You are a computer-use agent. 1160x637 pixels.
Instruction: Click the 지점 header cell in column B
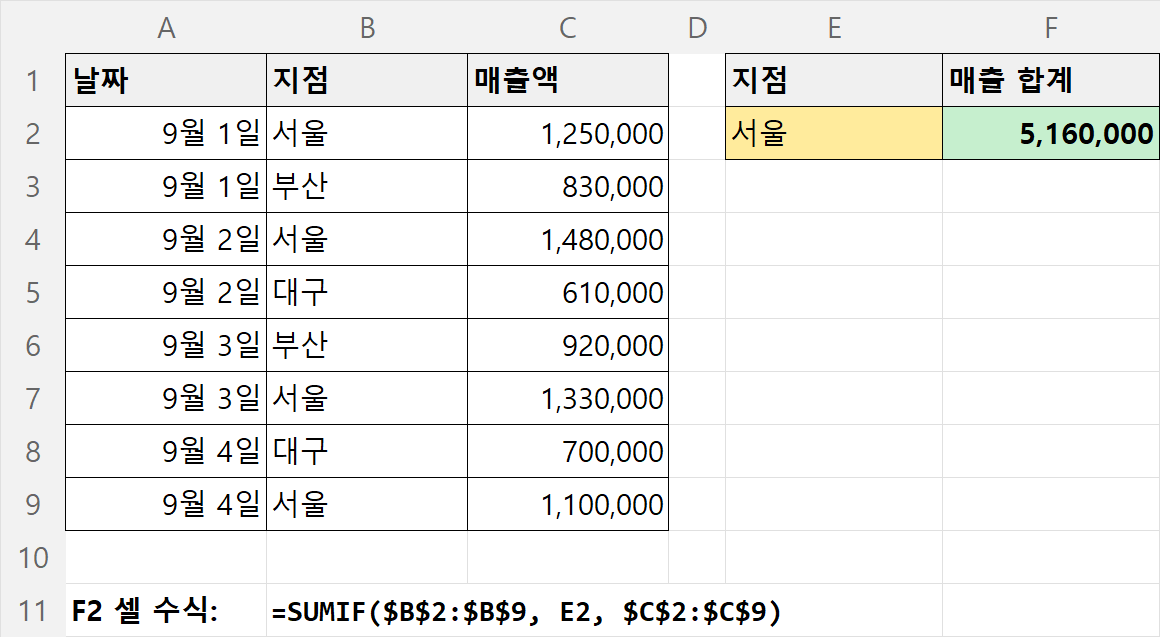[x=367, y=80]
